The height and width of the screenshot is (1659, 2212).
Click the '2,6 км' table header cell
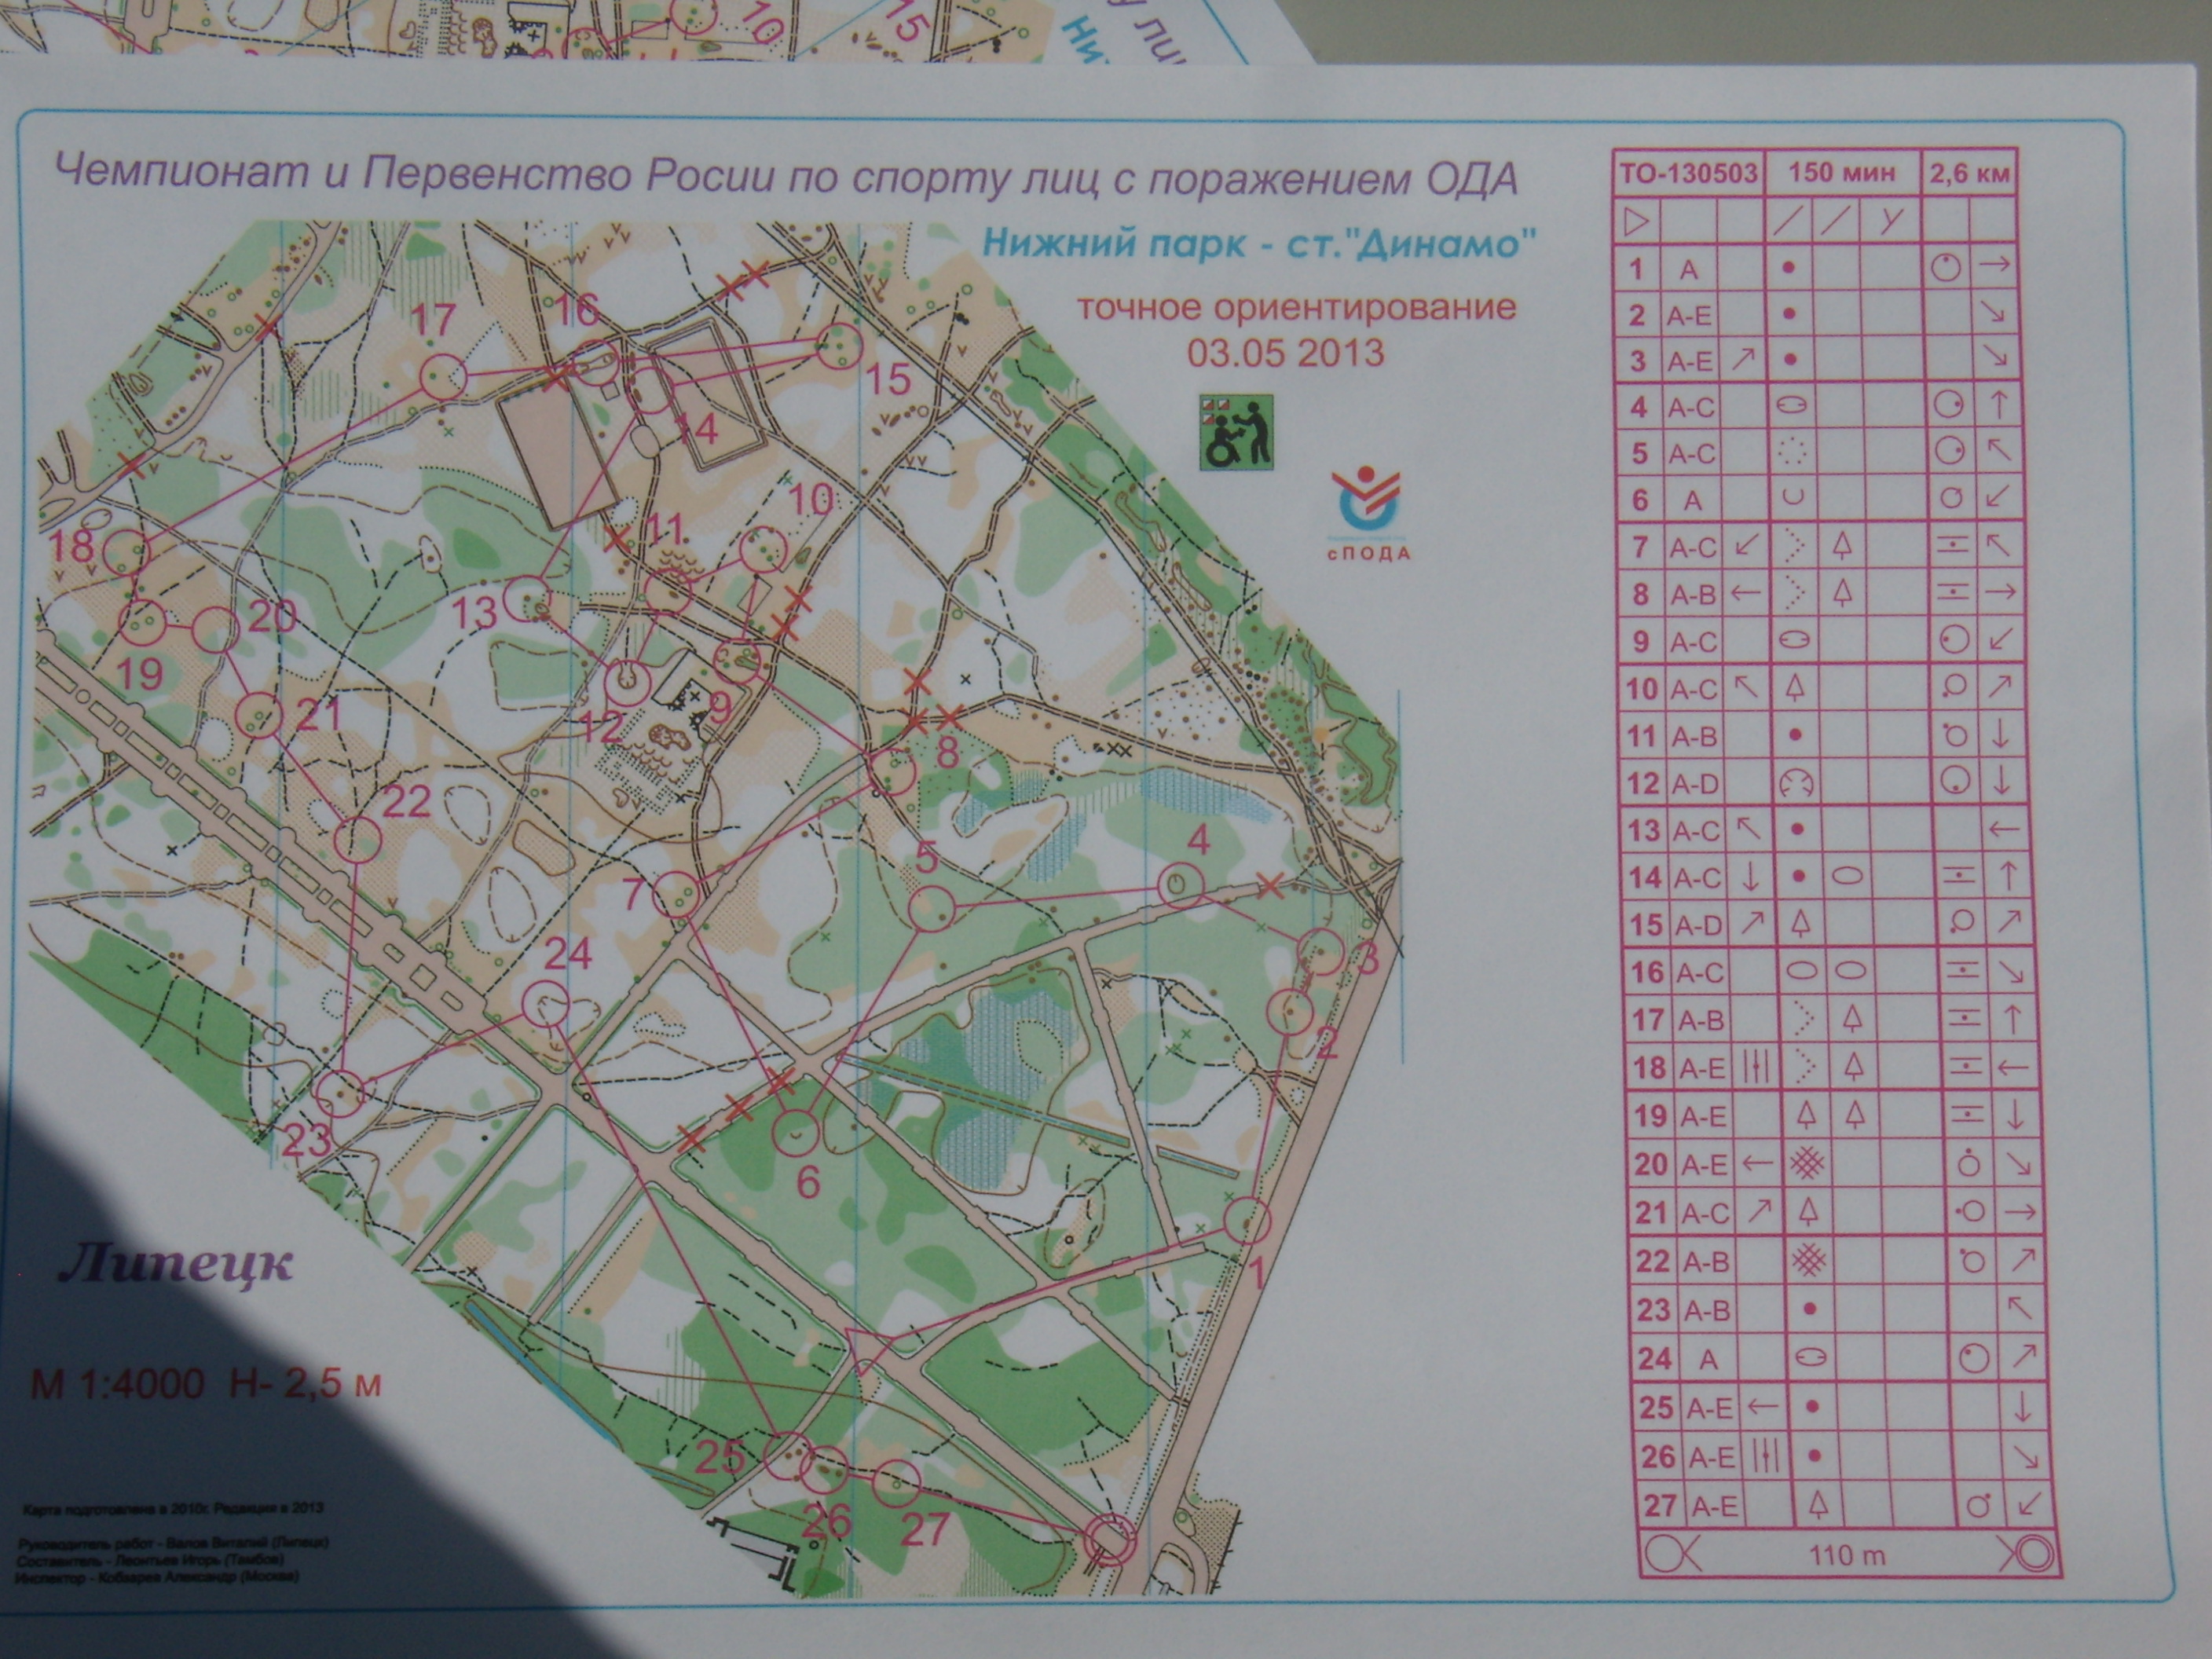(1969, 174)
